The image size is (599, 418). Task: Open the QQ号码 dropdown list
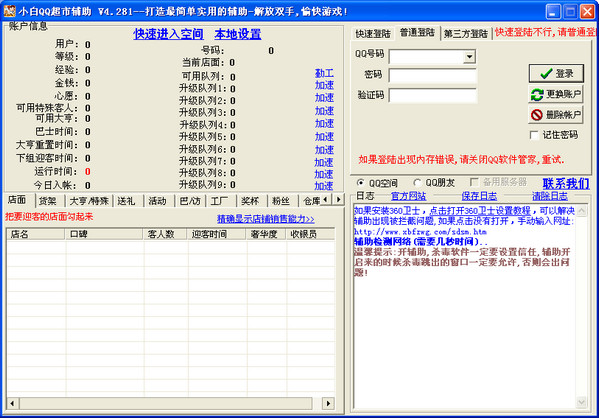[x=469, y=57]
